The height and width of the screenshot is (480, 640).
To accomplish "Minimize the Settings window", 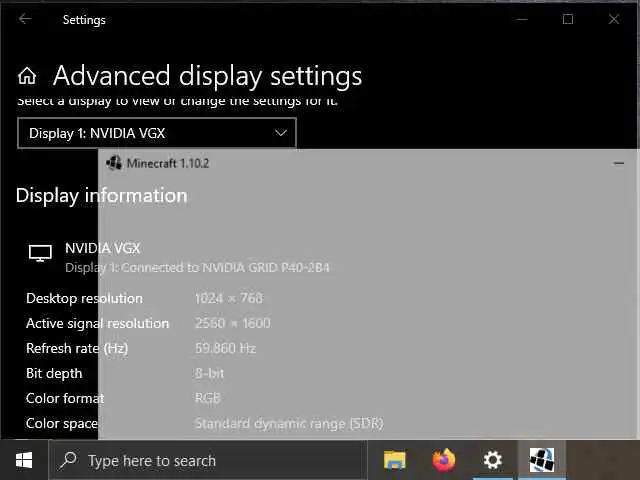I will (522, 19).
